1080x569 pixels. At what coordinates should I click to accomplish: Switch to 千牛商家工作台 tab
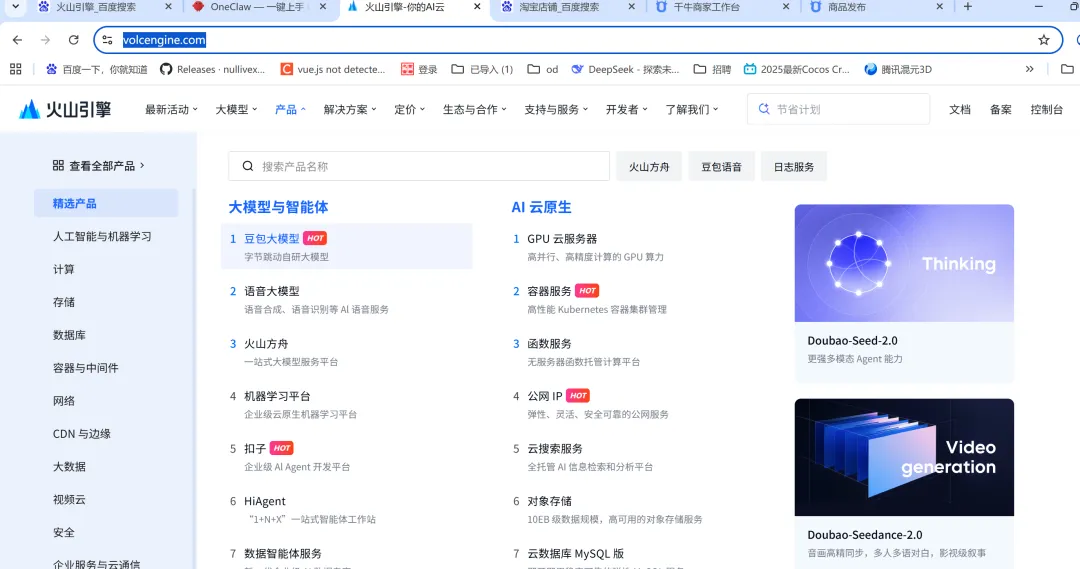click(x=709, y=7)
